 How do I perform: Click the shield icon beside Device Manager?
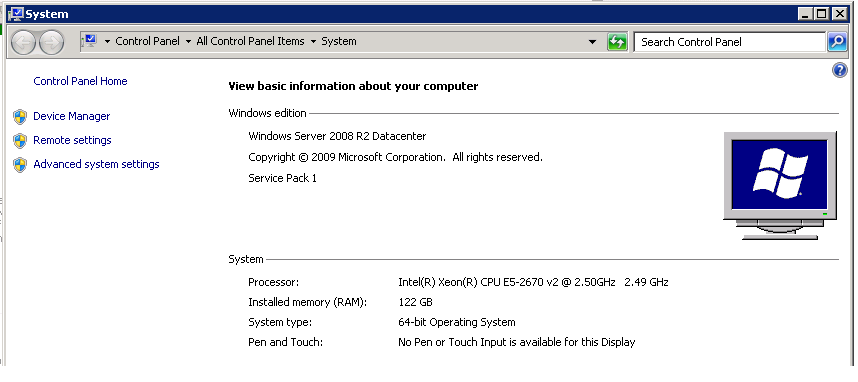coord(20,117)
